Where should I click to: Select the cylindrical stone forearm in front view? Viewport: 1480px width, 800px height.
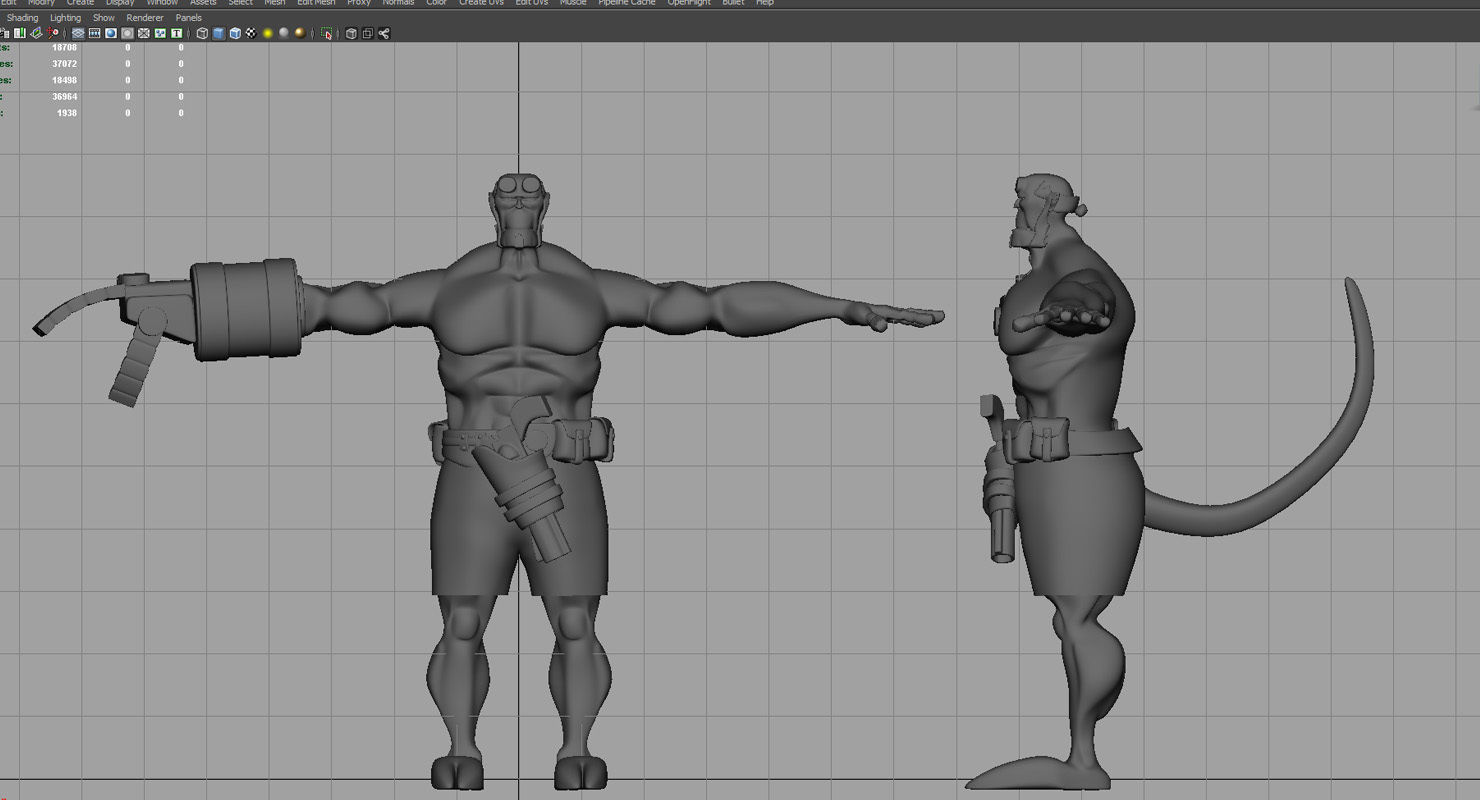pos(246,309)
